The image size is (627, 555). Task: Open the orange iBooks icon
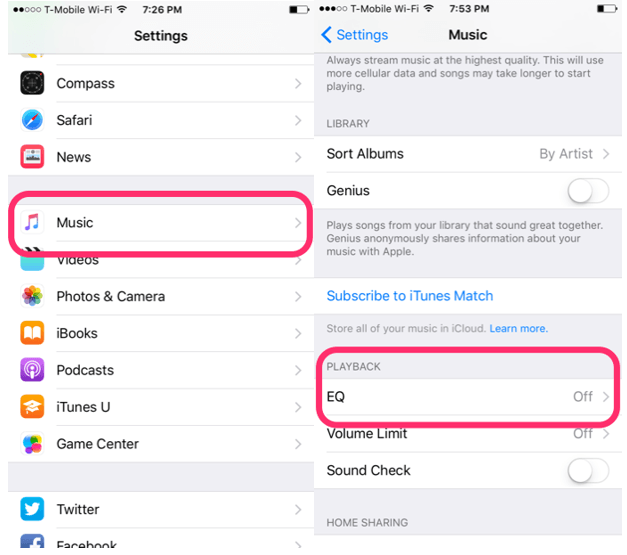point(32,333)
